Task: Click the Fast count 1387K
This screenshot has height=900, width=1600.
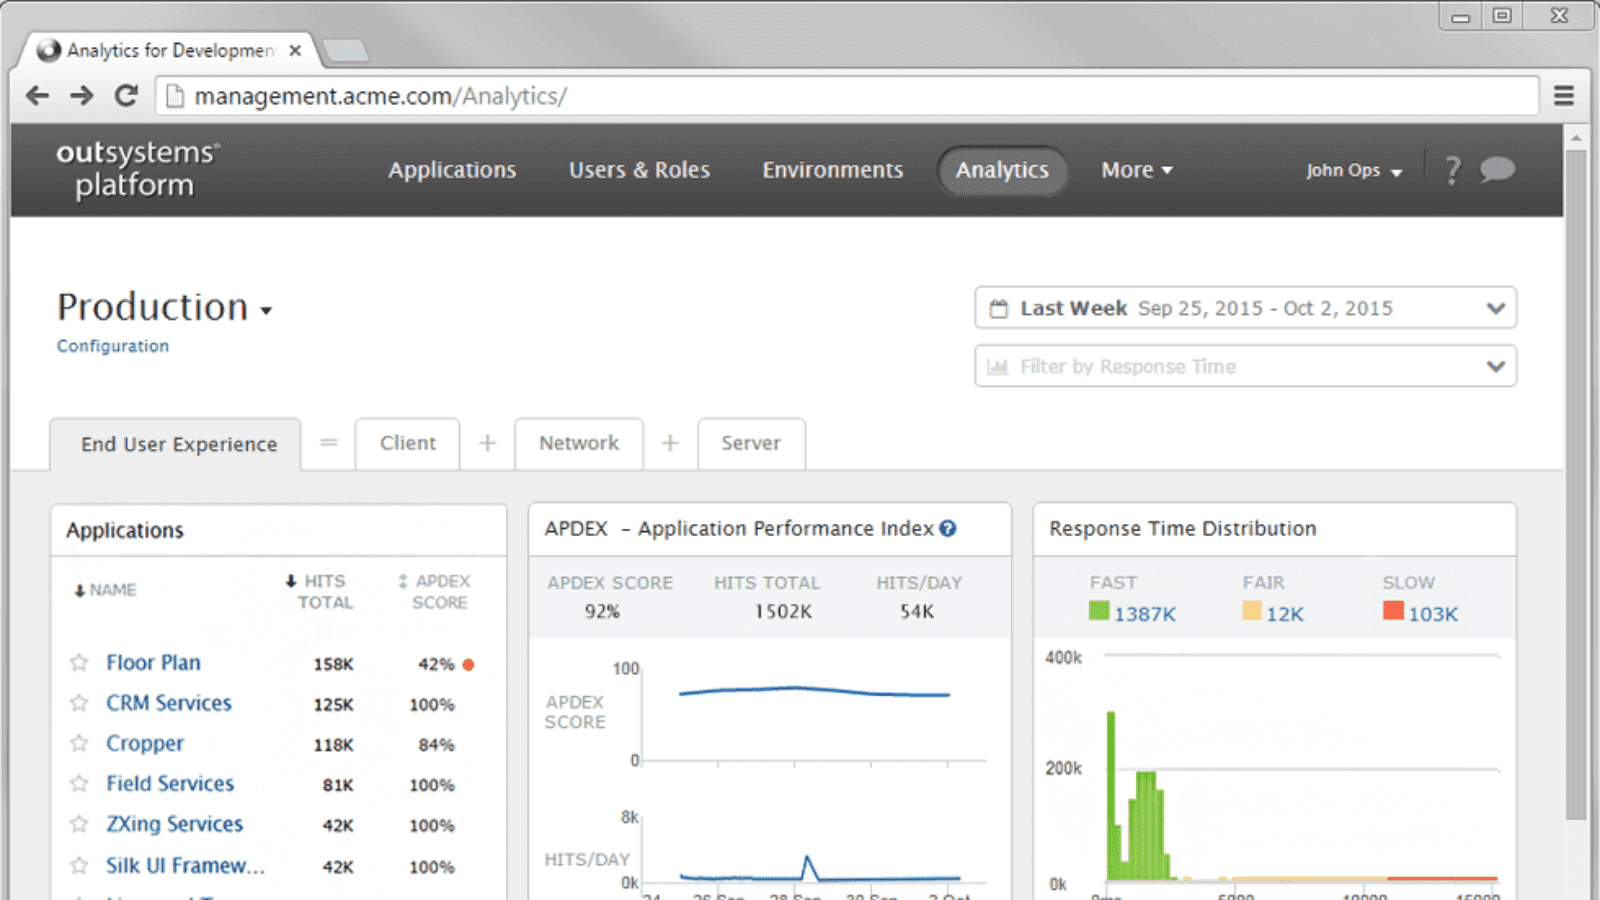Action: 1145,614
